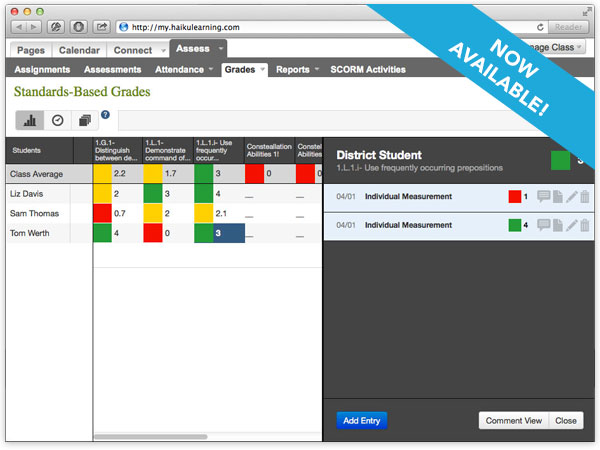
Task: Click the stacked pages view icon
Action: (84, 120)
